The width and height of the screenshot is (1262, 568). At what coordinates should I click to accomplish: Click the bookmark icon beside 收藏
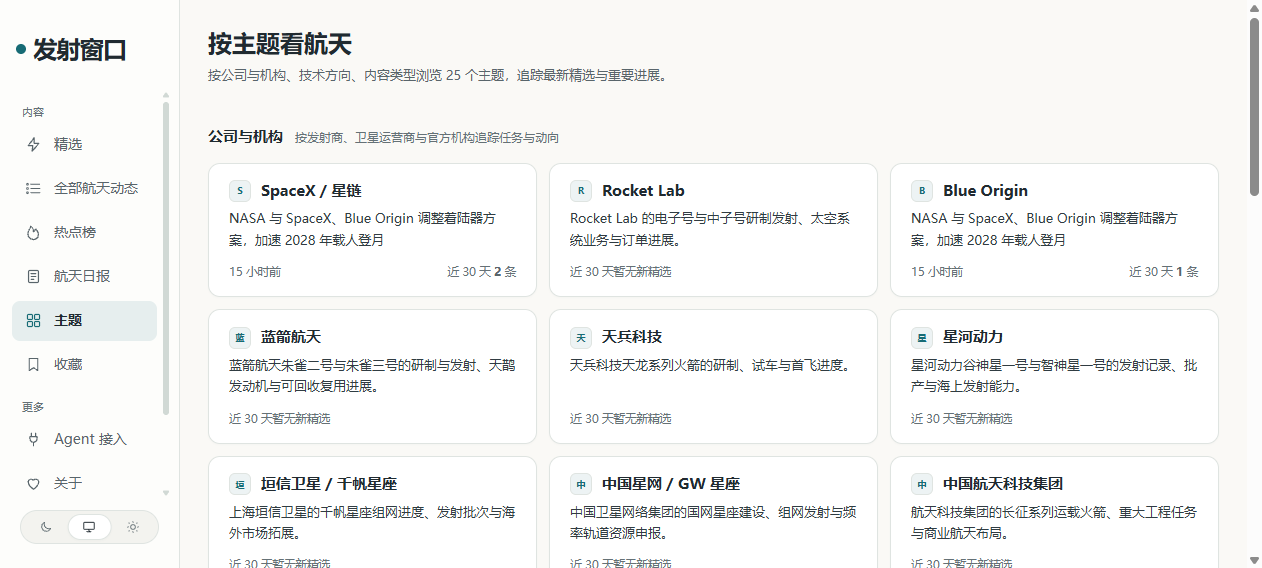pos(33,364)
